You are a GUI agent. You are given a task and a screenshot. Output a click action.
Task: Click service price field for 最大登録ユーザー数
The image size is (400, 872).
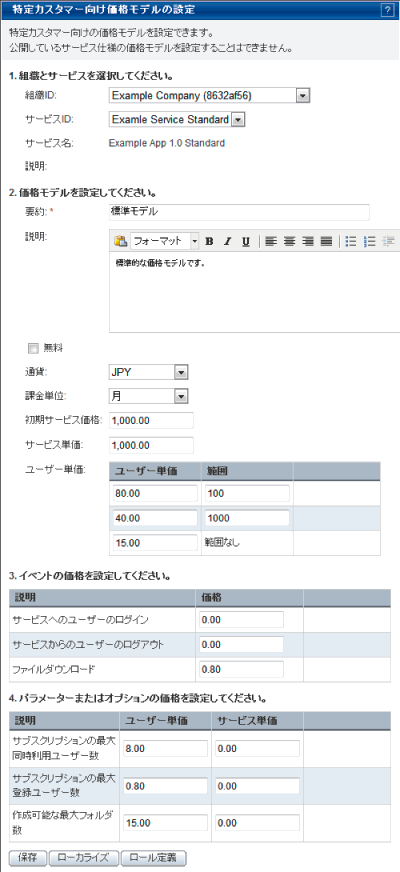(258, 786)
